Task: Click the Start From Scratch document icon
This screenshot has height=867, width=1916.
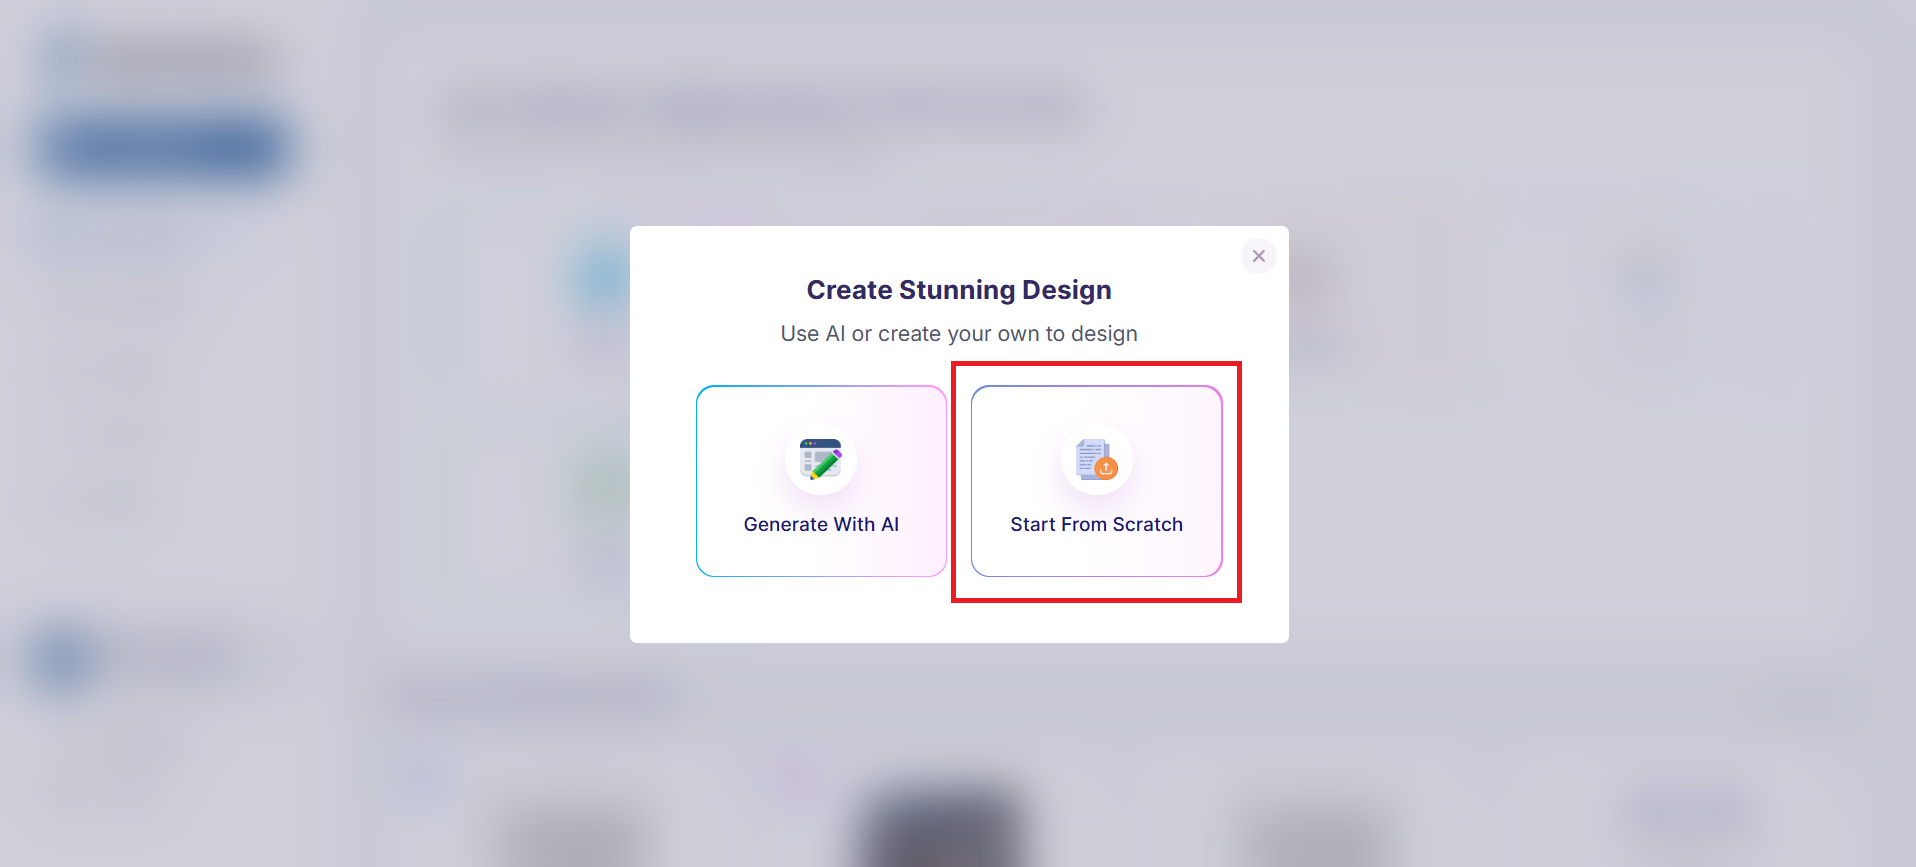Action: tap(1096, 459)
